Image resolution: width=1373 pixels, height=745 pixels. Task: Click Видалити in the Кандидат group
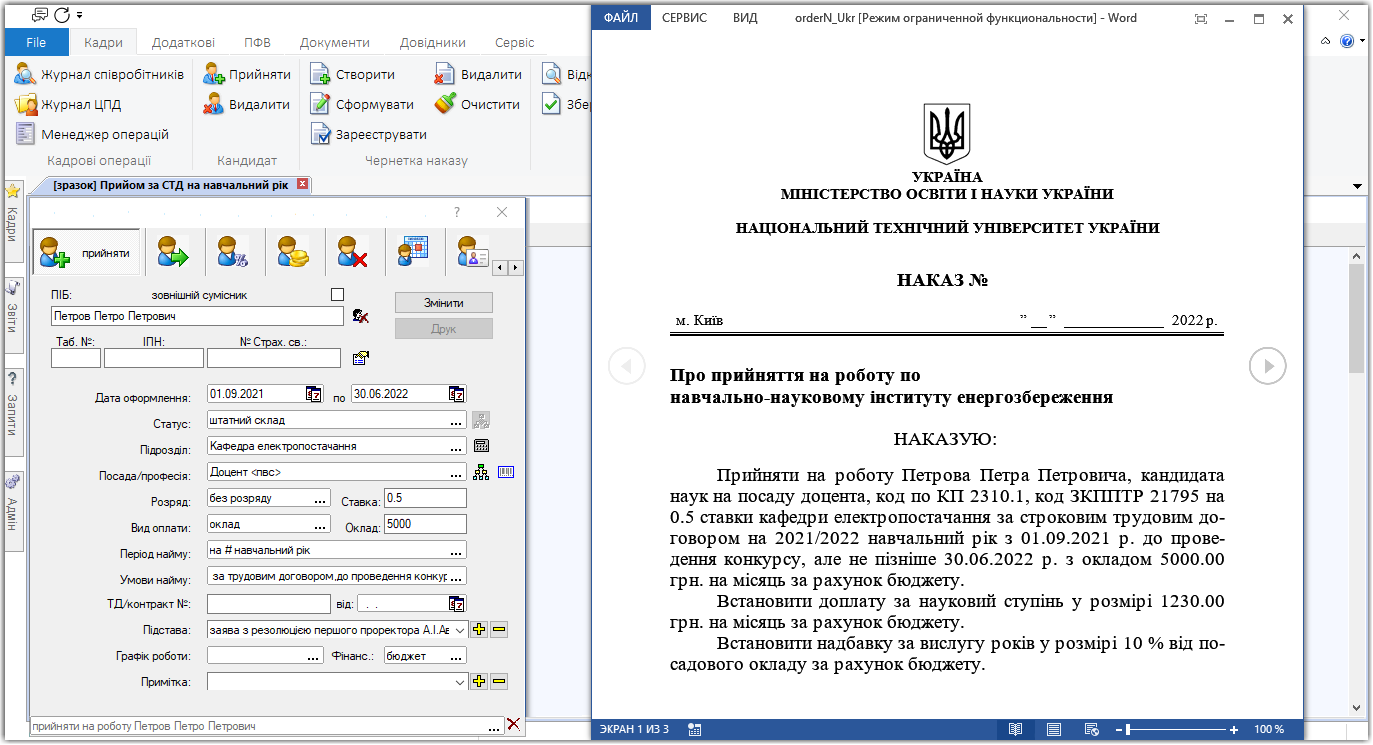click(247, 104)
